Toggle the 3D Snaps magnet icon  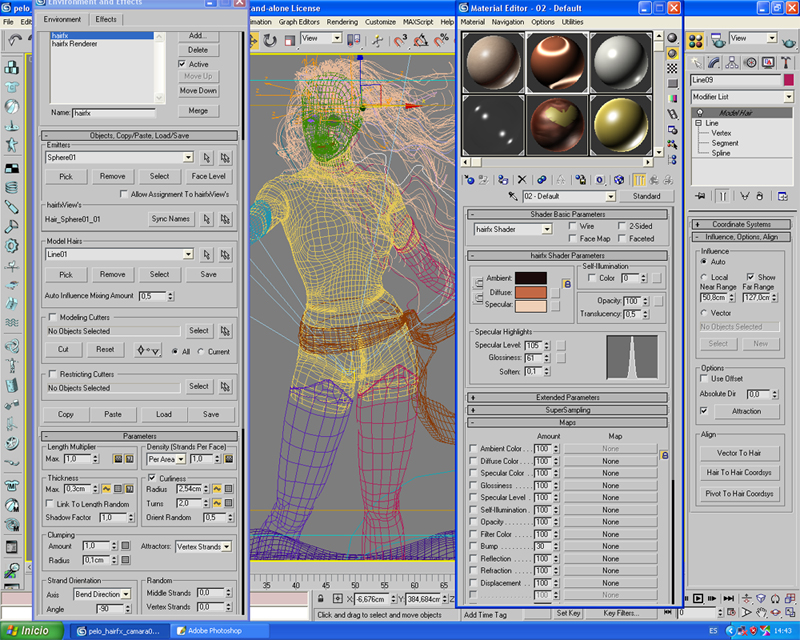pos(401,40)
